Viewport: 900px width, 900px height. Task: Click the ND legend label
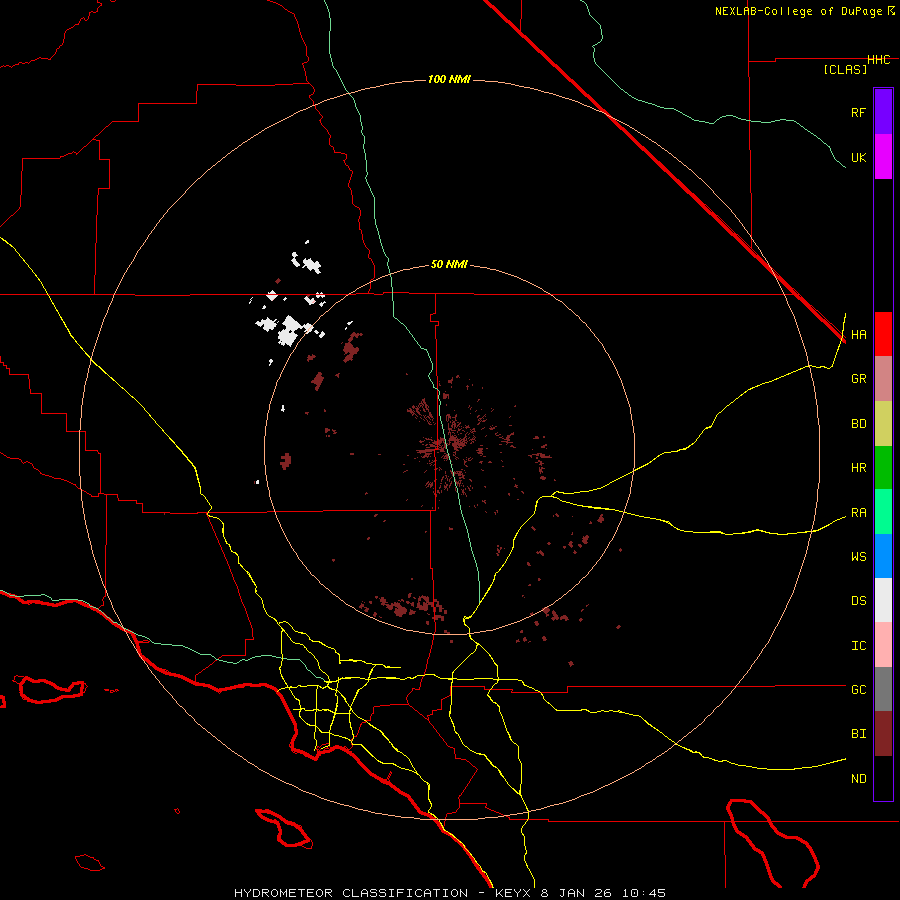pyautogui.click(x=858, y=778)
